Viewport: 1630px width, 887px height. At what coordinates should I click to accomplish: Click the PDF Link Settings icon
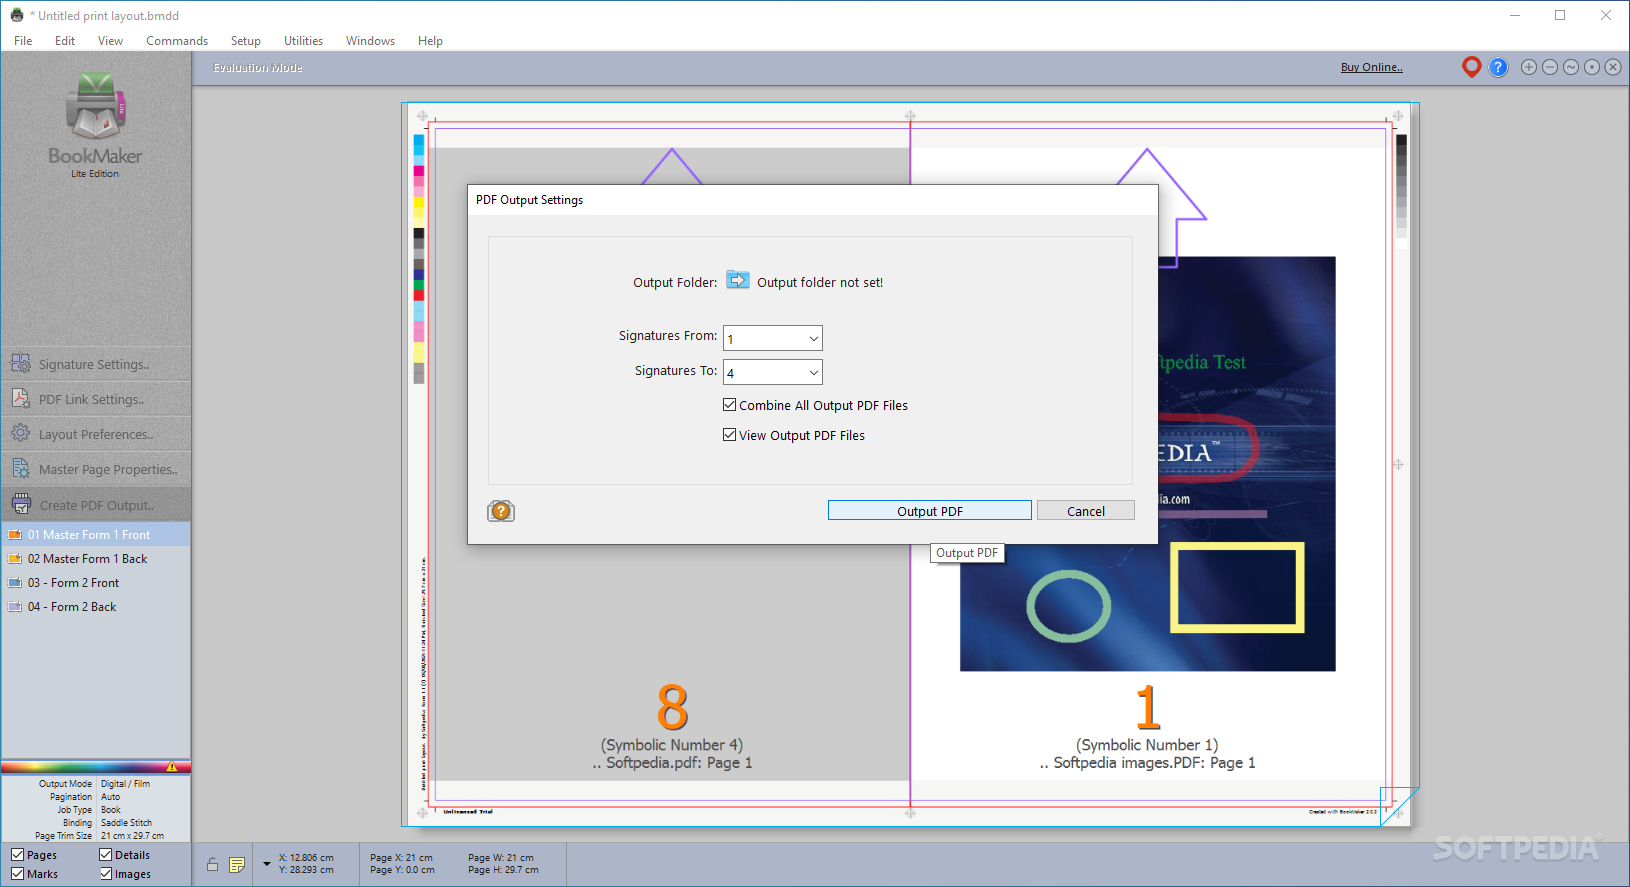[x=20, y=398]
